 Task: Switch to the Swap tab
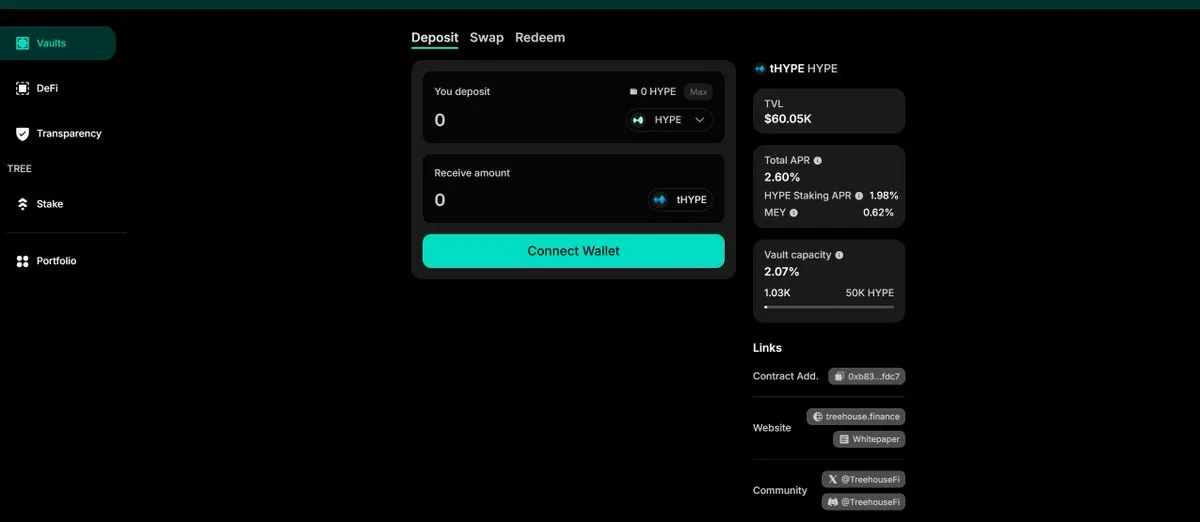click(487, 38)
